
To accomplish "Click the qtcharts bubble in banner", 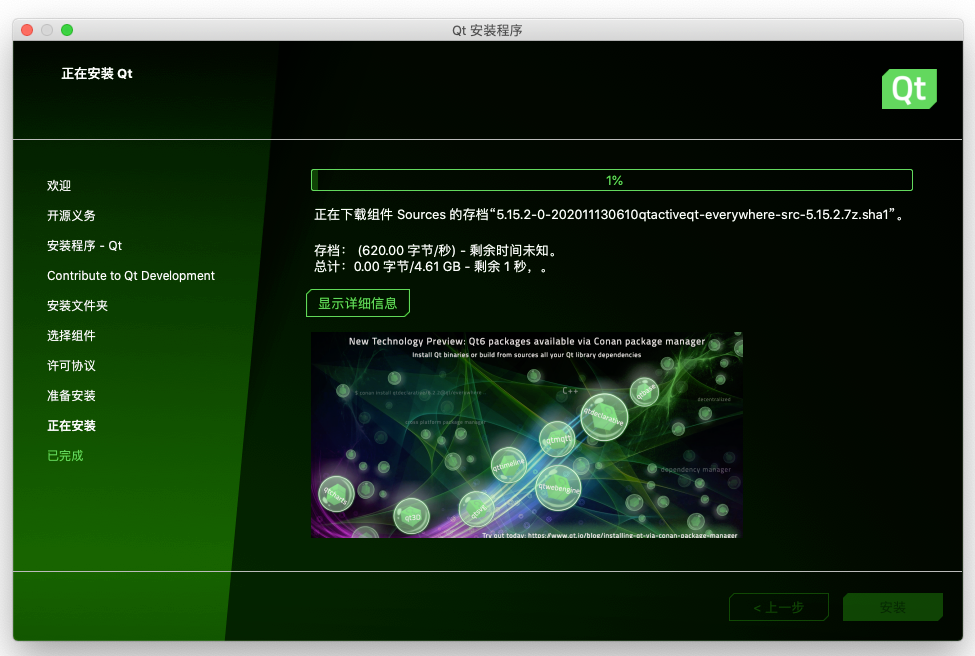I will click(336, 494).
